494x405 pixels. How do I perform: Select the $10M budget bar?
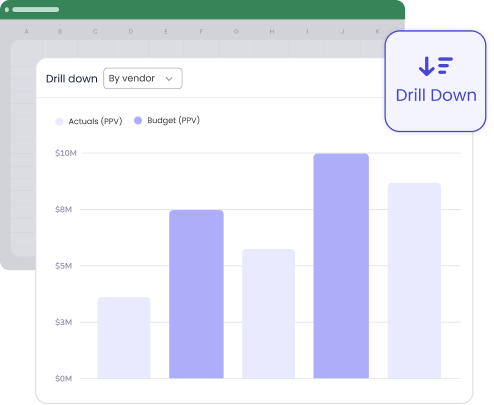click(x=341, y=266)
